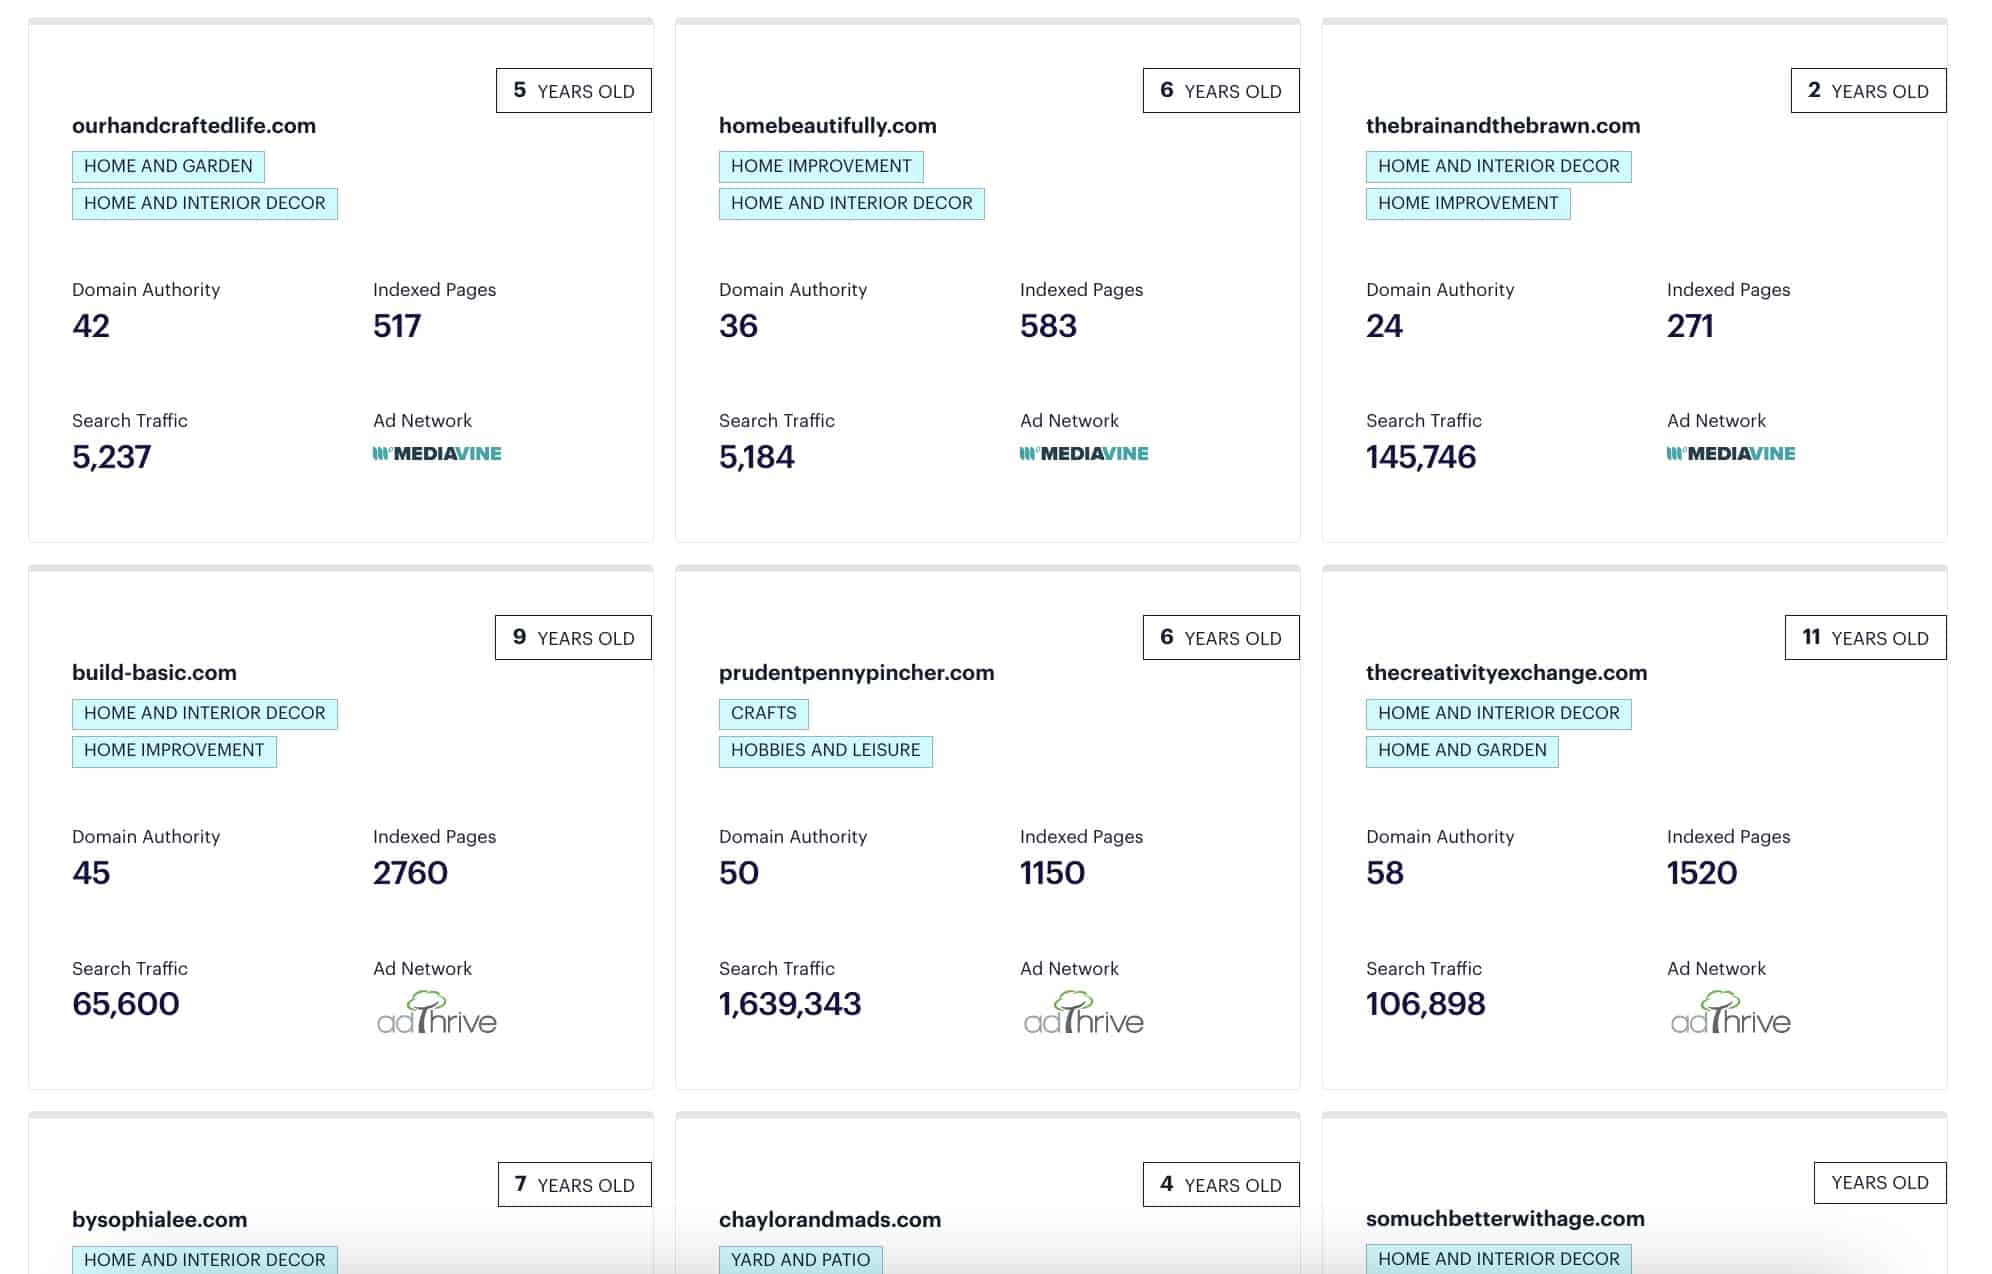Click search traffic value 145,746
This screenshot has height=1274, width=1992.
(x=1421, y=457)
